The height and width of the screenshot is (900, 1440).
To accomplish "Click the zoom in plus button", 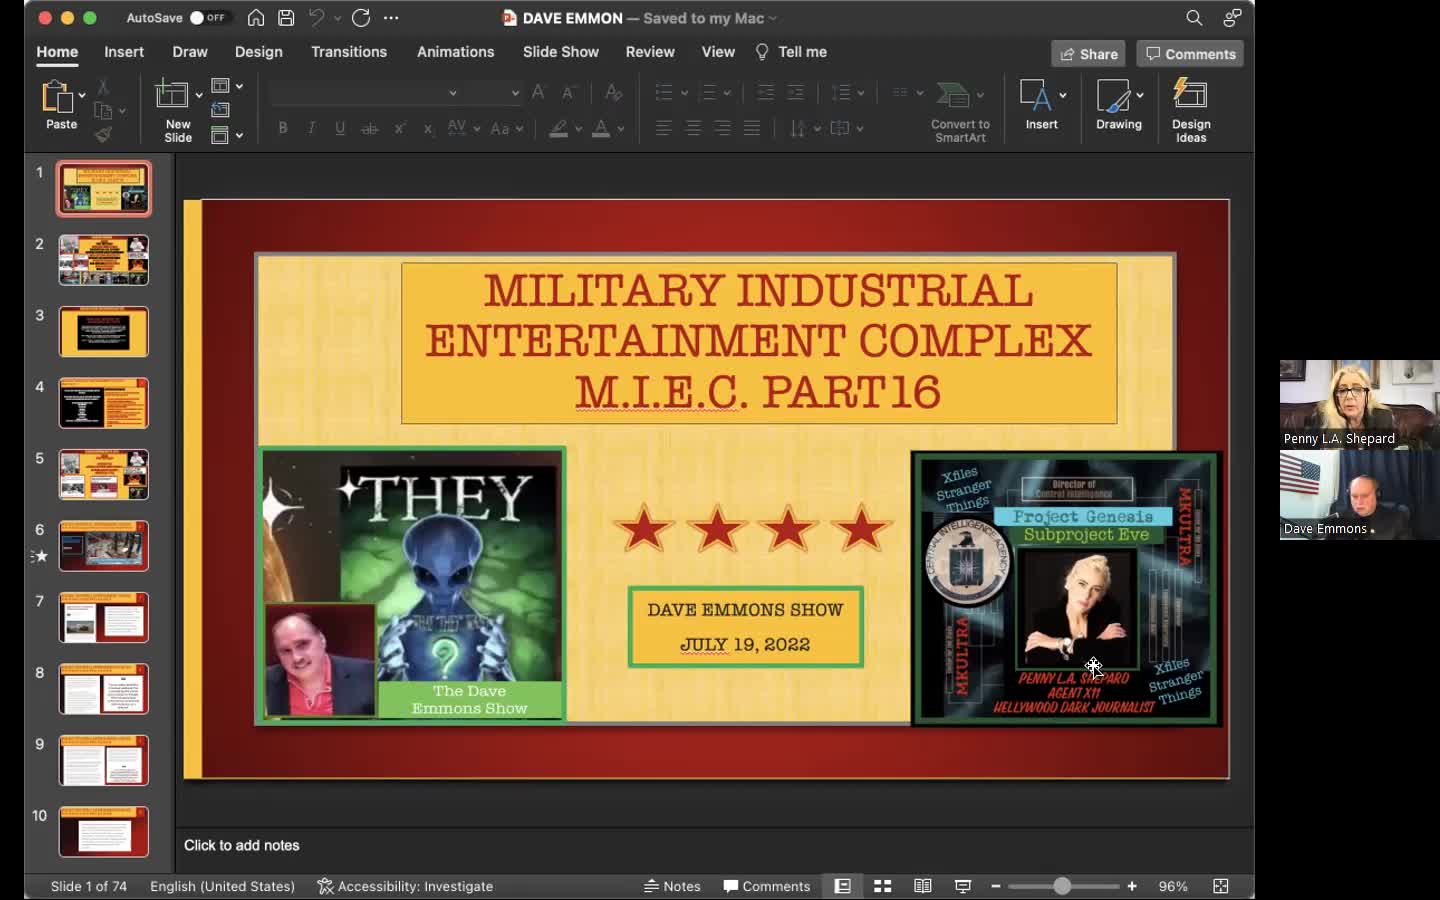I will 1132,886.
